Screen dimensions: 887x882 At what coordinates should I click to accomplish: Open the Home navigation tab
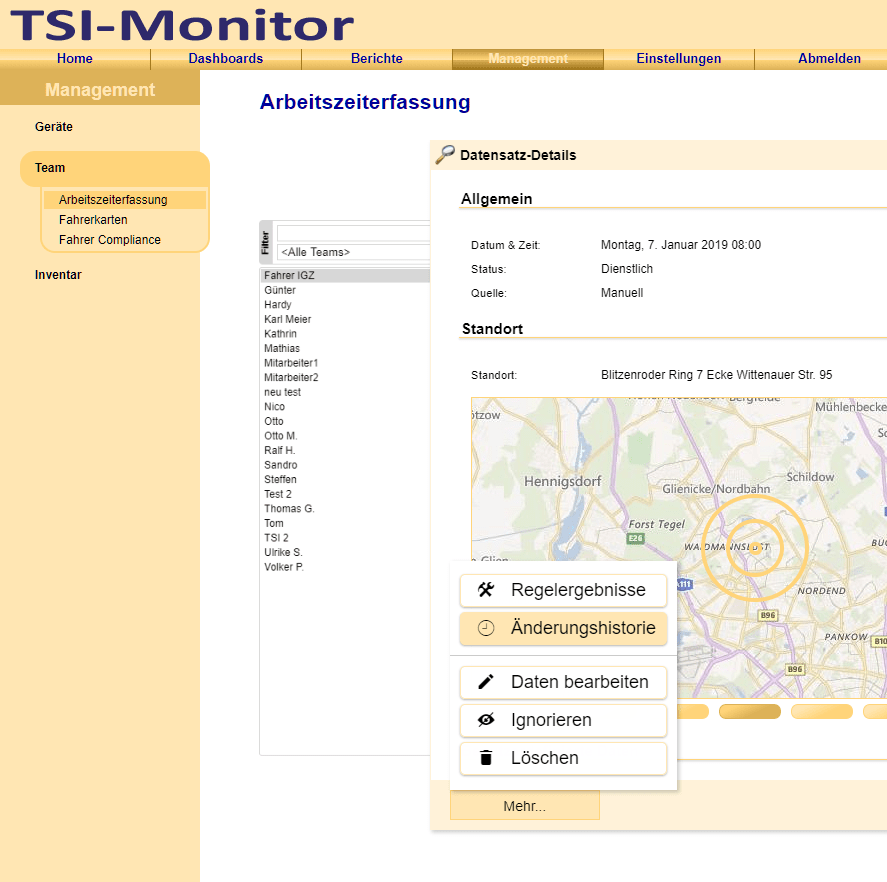point(75,59)
